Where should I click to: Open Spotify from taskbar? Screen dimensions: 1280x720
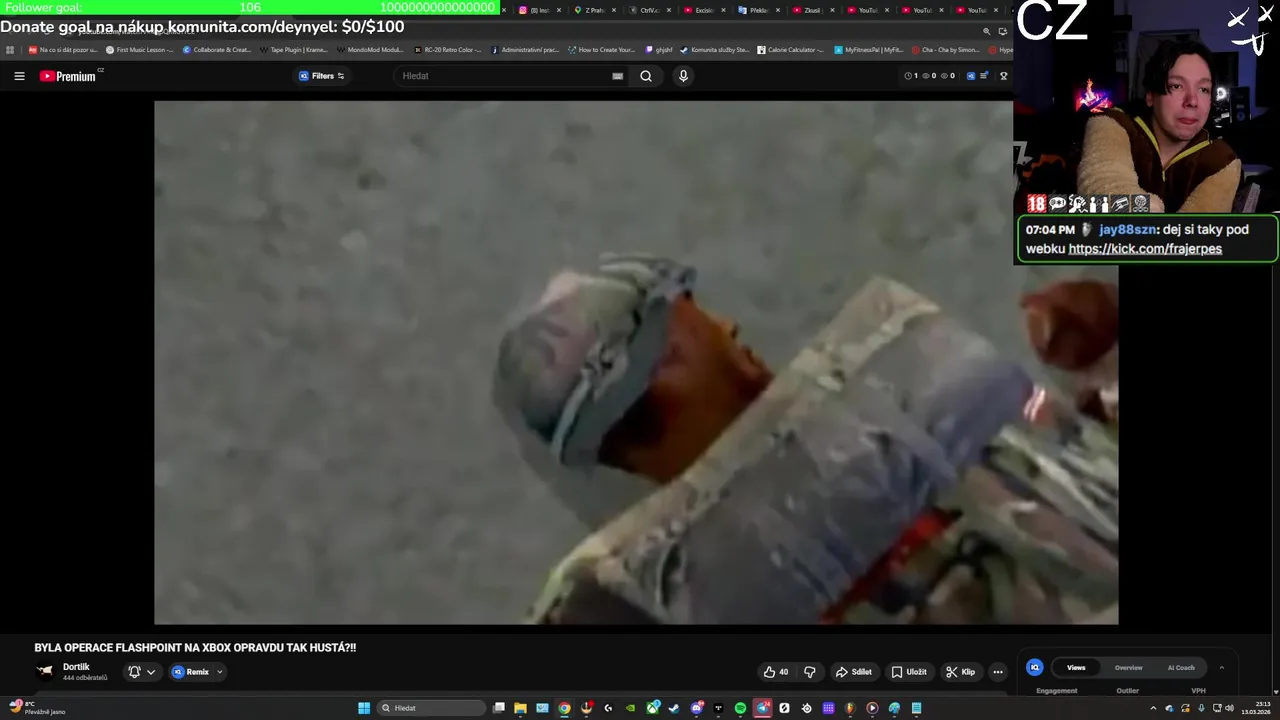pos(740,708)
